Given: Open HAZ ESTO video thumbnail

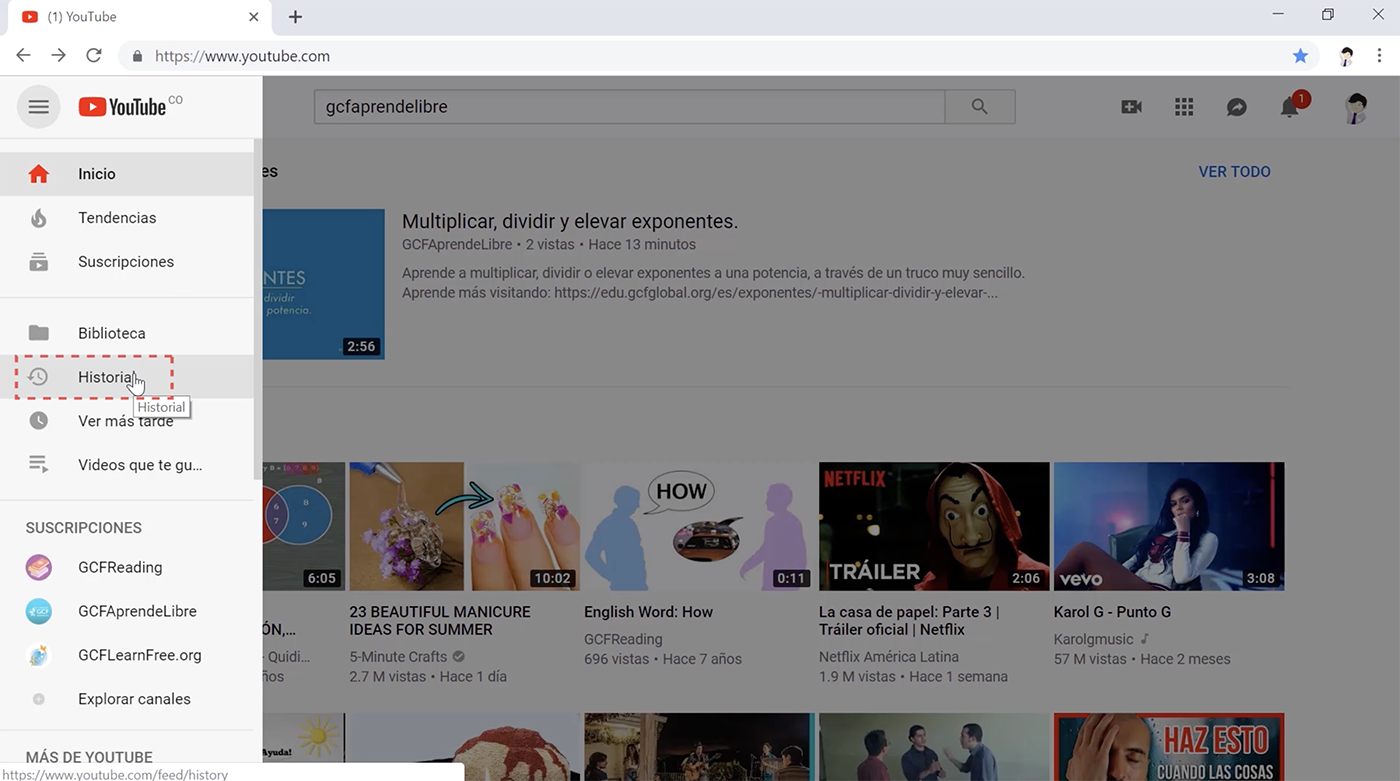Looking at the screenshot, I should pyautogui.click(x=1169, y=747).
